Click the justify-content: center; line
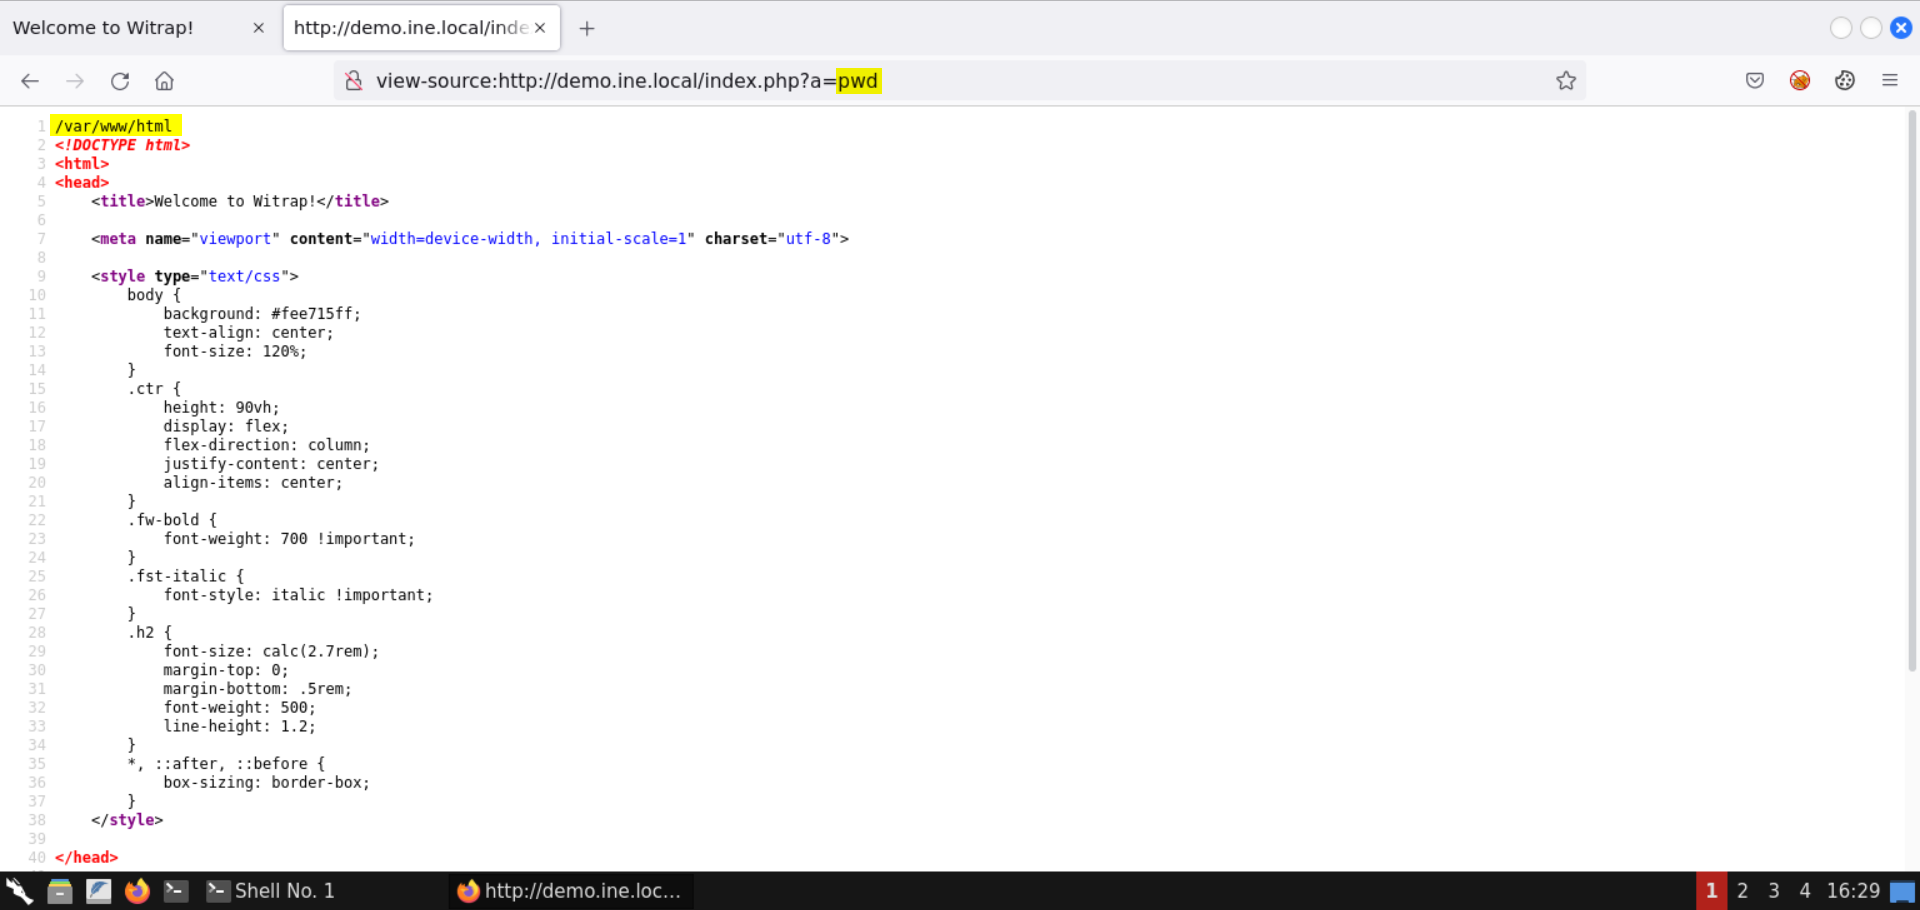Image resolution: width=1920 pixels, height=910 pixels. [271, 464]
